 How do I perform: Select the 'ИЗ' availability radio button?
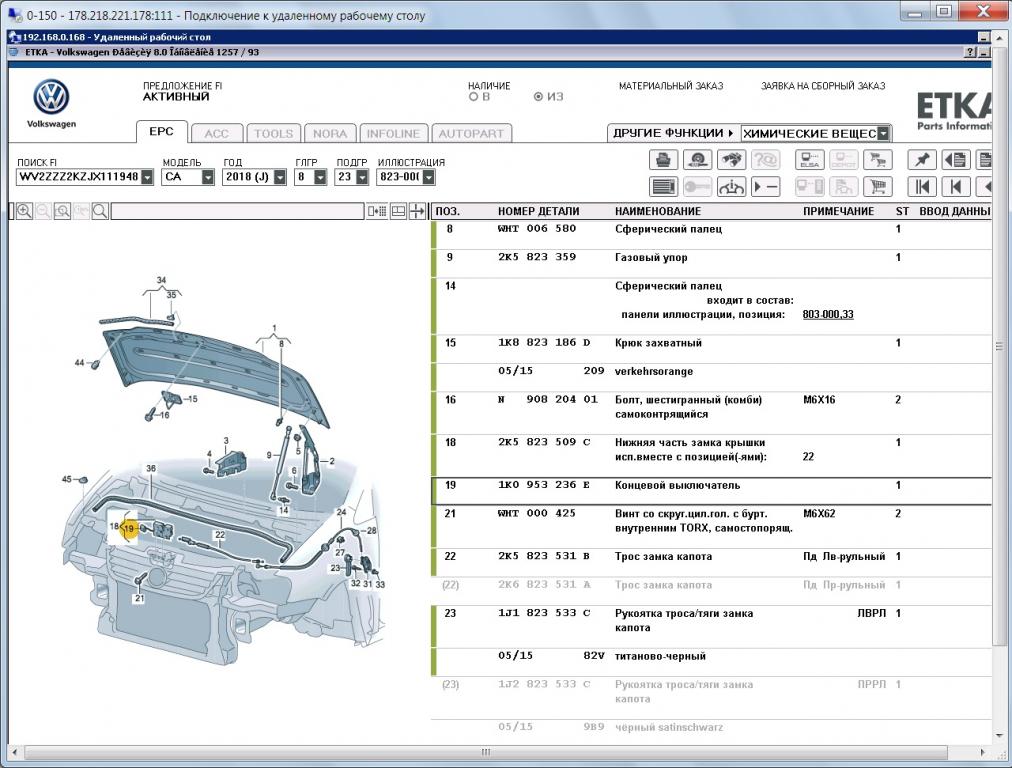538,97
